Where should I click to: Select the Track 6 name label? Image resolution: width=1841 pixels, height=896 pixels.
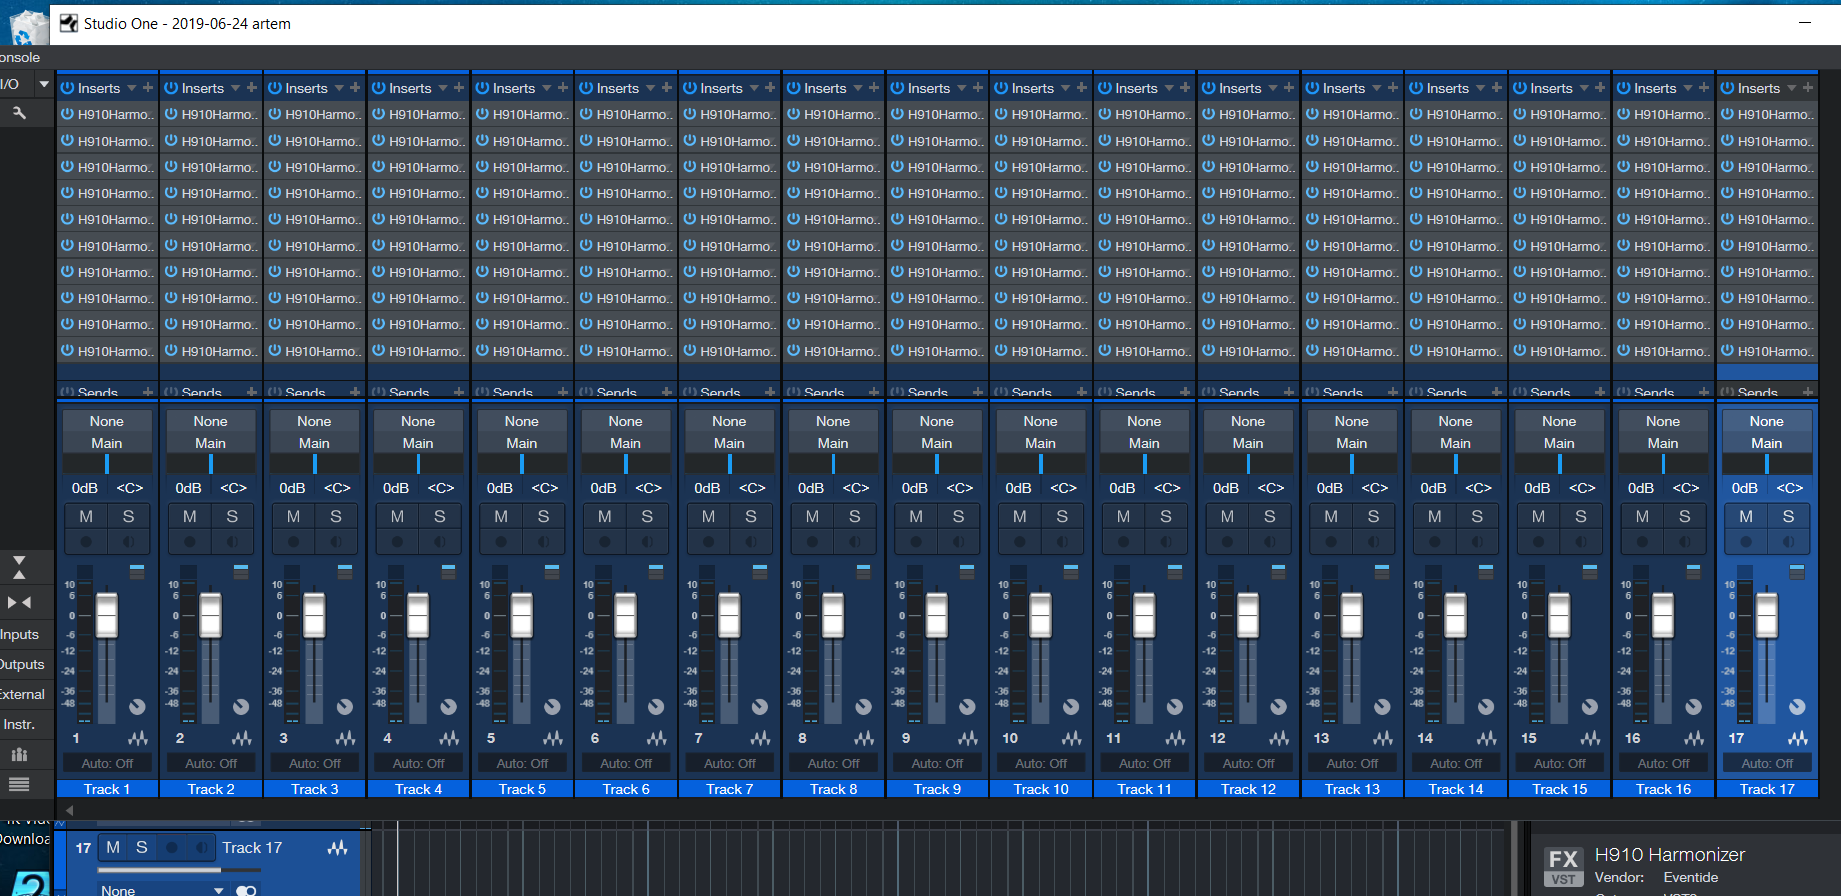tap(626, 789)
